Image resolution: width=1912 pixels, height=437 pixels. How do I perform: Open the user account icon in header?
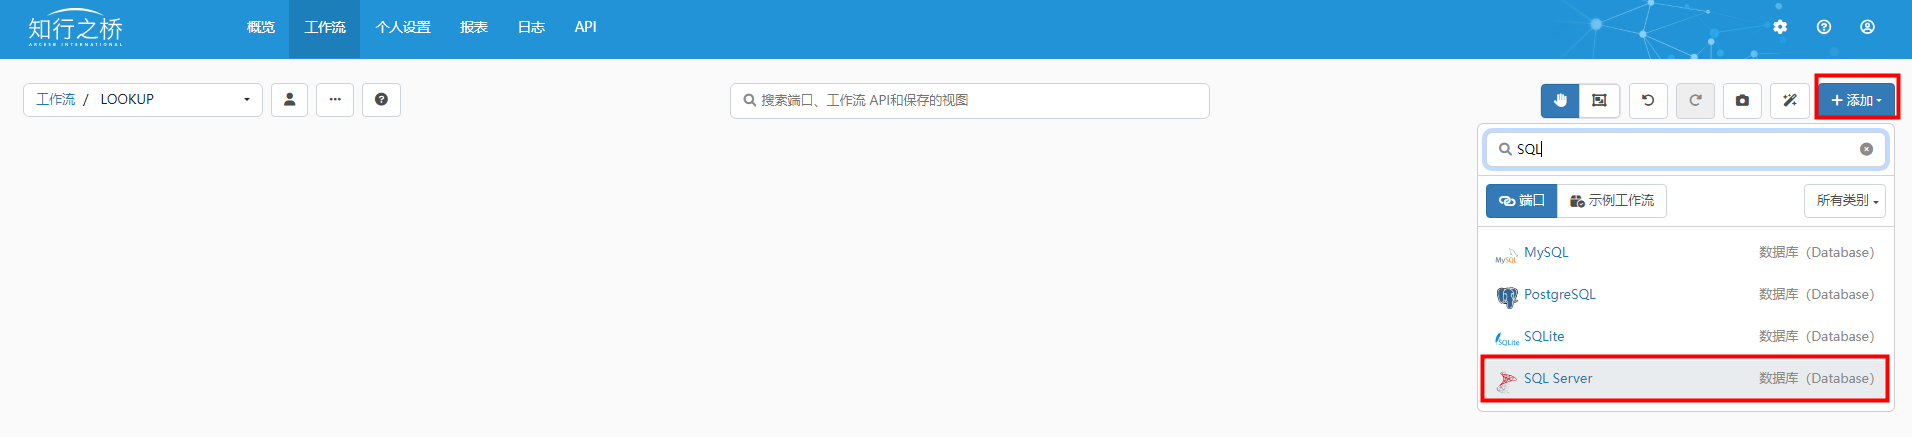point(1867,27)
